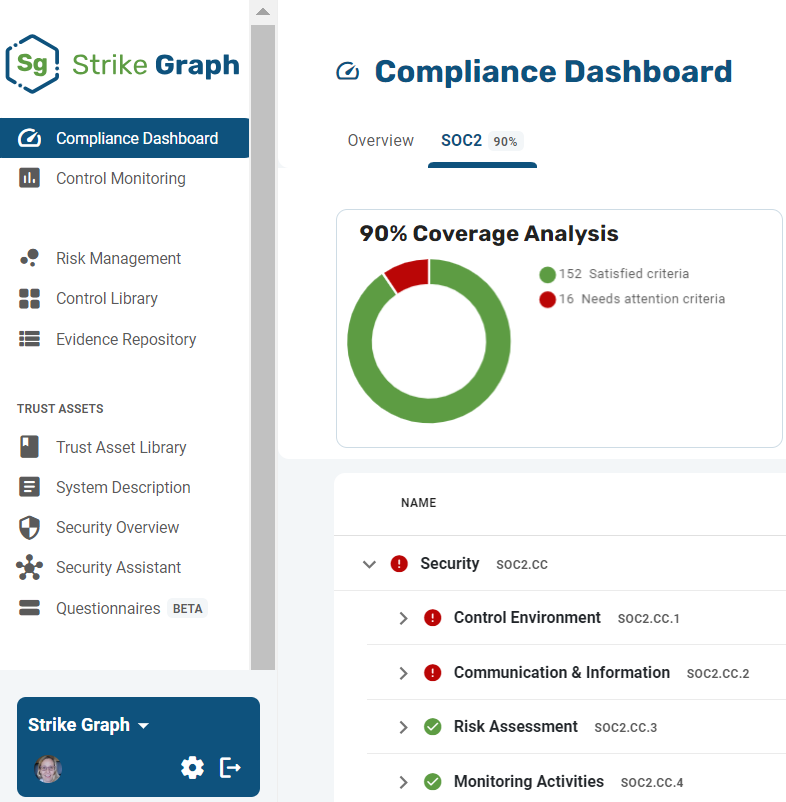Viewport: 786px width, 802px height.
Task: Click the Evidence Repository list icon
Action: coord(29,339)
